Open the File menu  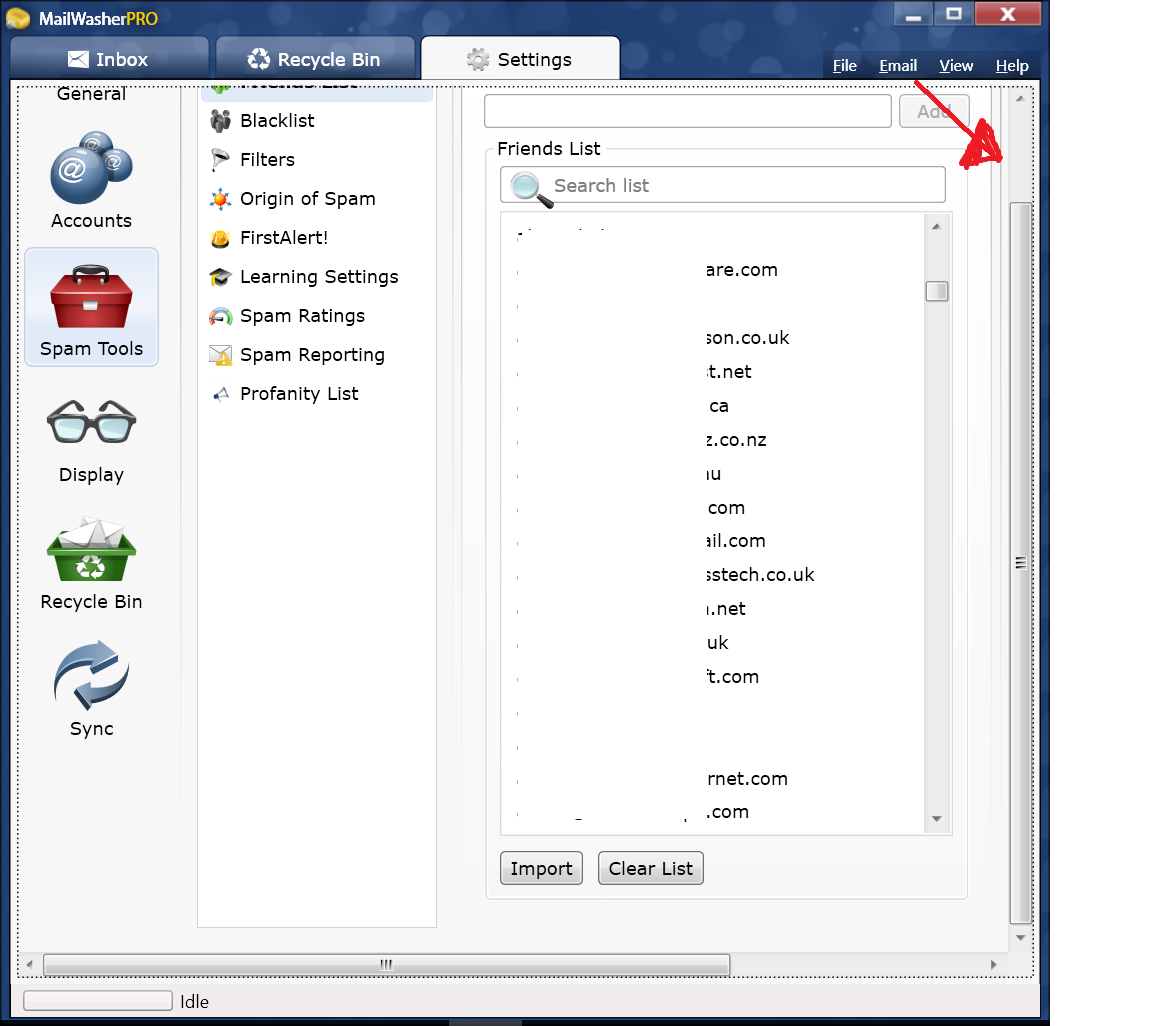point(845,65)
